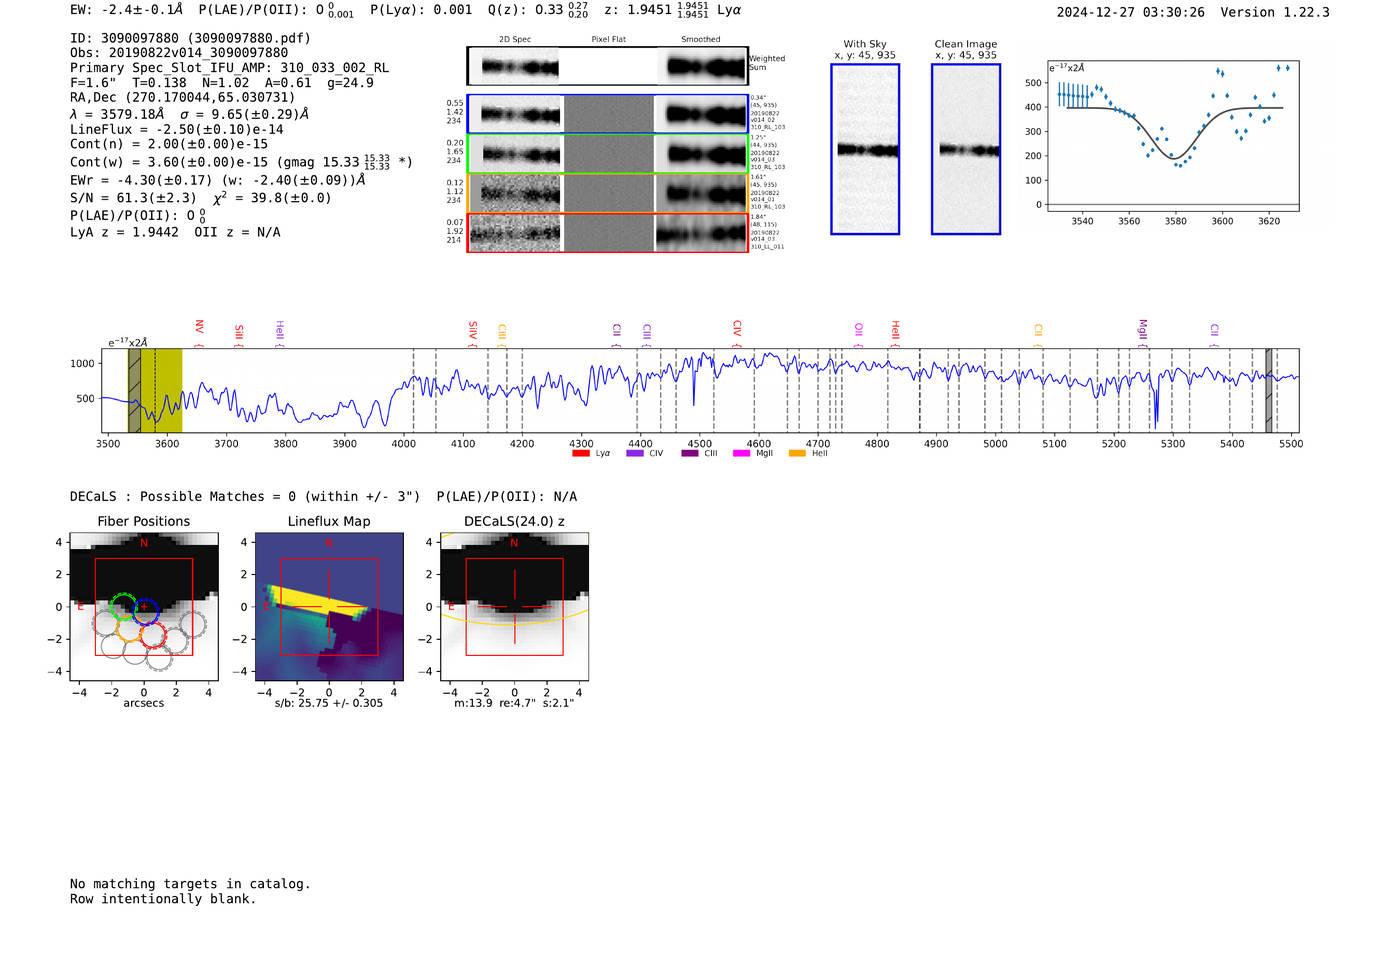Viewport: 1400px width, 953px height.
Task: Click the SiIV emission line label
Action: (x=473, y=330)
